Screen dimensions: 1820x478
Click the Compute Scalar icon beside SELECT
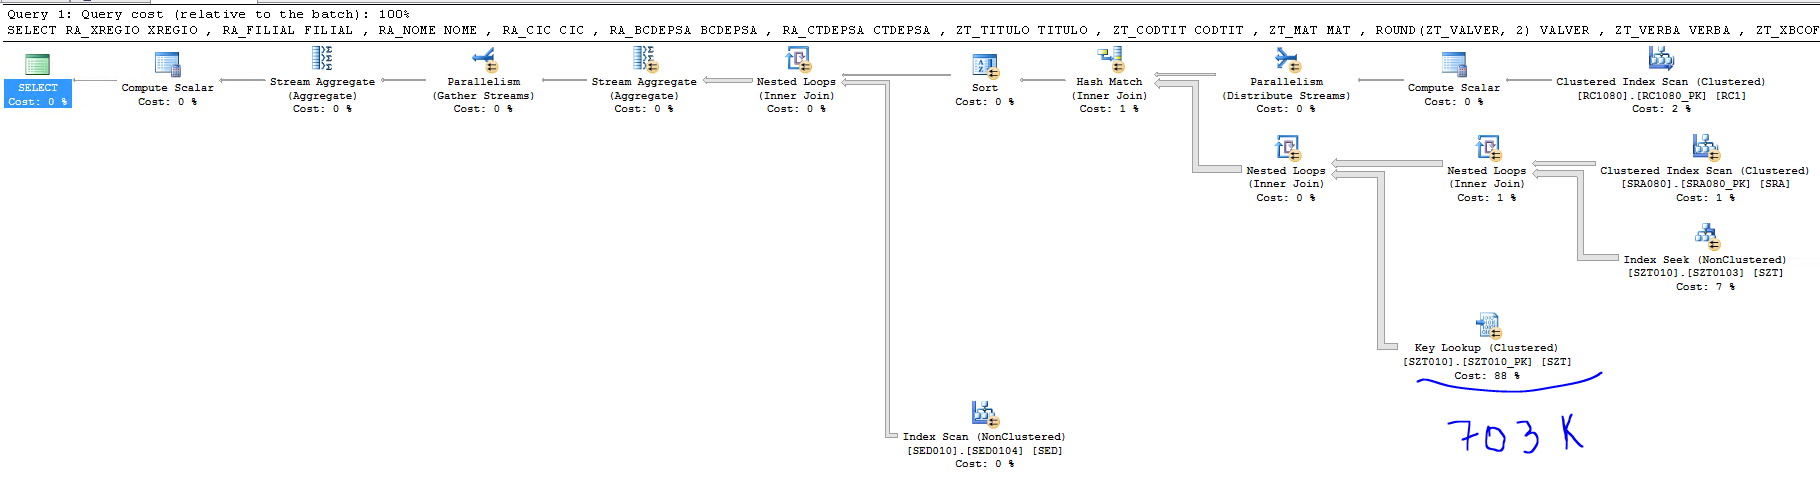tap(167, 65)
